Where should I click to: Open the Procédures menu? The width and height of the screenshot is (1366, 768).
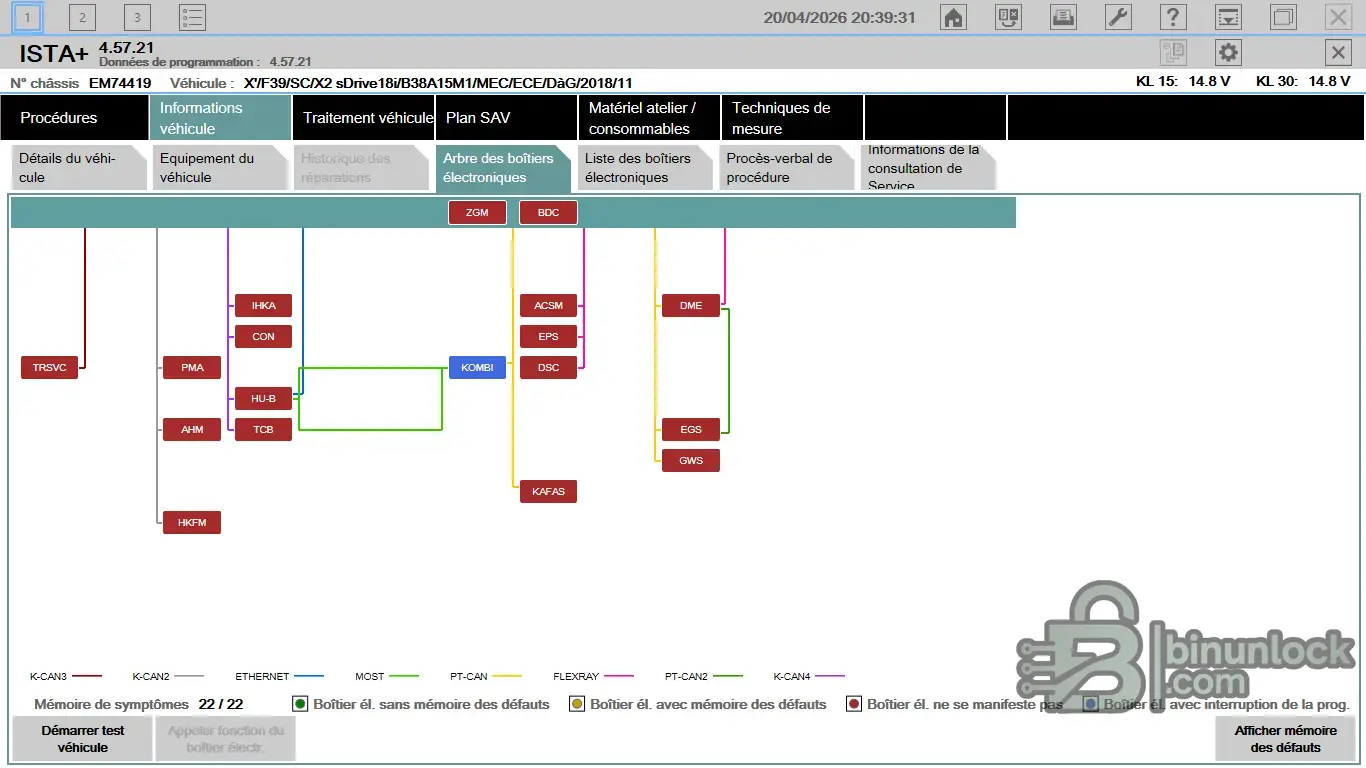pos(74,118)
